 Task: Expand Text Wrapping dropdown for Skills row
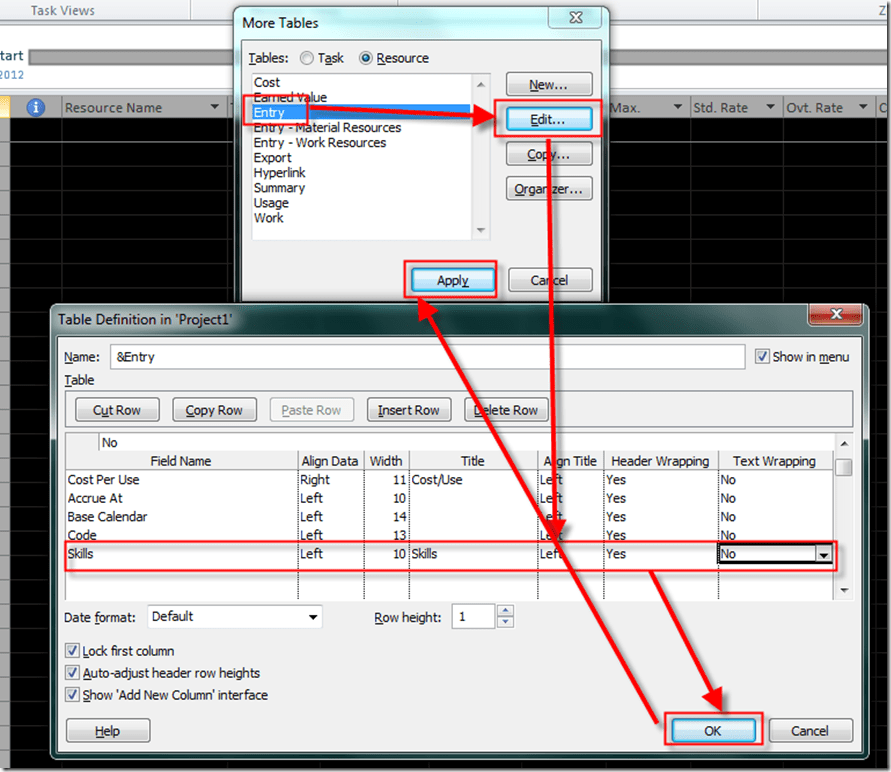(824, 554)
